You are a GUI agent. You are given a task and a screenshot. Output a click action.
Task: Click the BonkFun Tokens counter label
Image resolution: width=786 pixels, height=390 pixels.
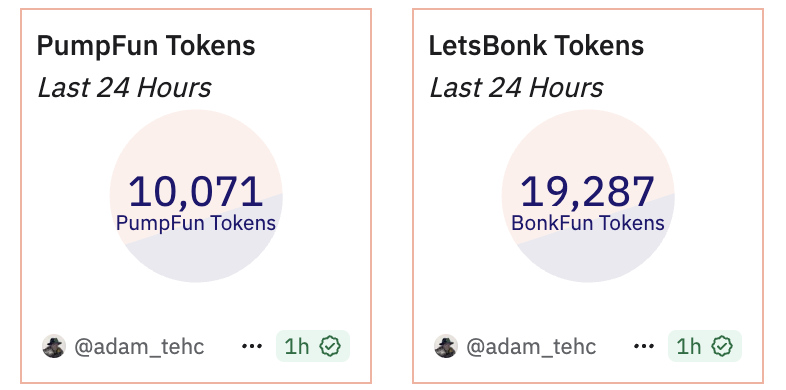coord(588,224)
